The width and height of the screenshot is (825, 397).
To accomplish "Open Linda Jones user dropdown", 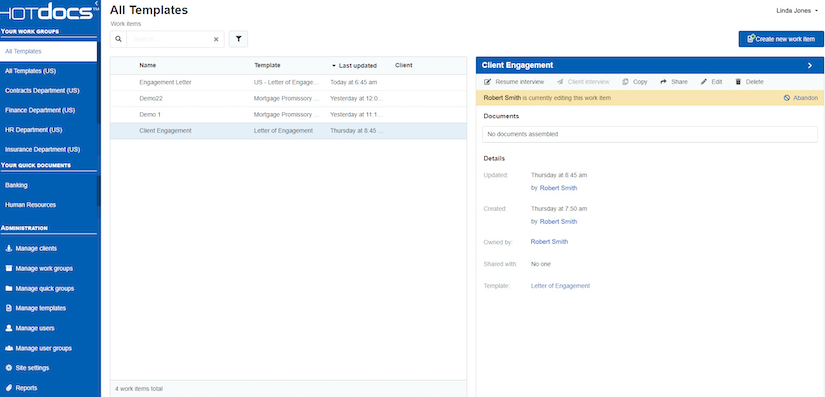I will [797, 11].
